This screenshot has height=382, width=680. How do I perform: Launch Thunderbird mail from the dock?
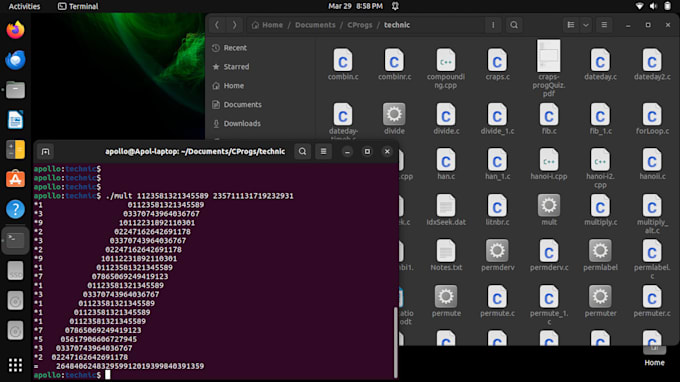15,60
